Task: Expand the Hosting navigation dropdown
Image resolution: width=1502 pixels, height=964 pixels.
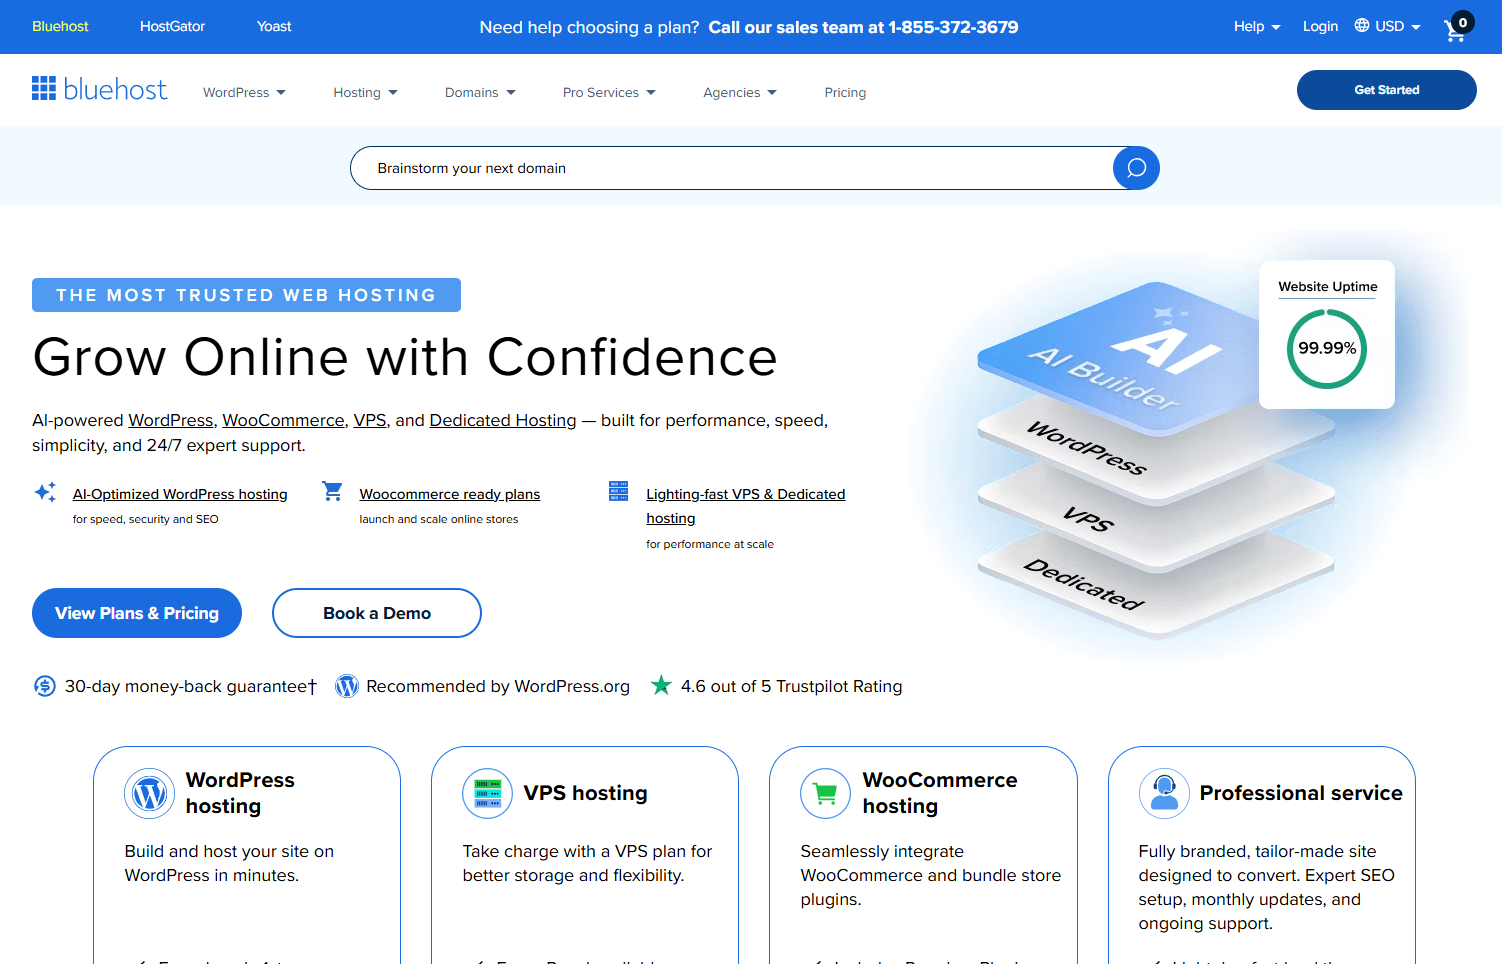Action: tap(365, 92)
